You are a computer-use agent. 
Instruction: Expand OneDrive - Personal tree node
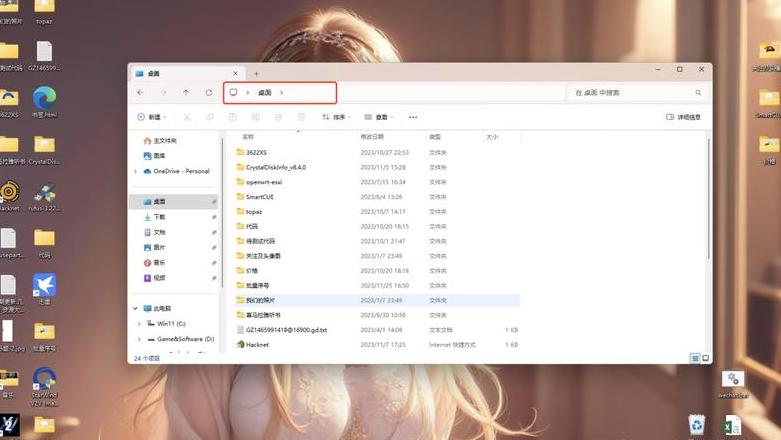[x=135, y=171]
